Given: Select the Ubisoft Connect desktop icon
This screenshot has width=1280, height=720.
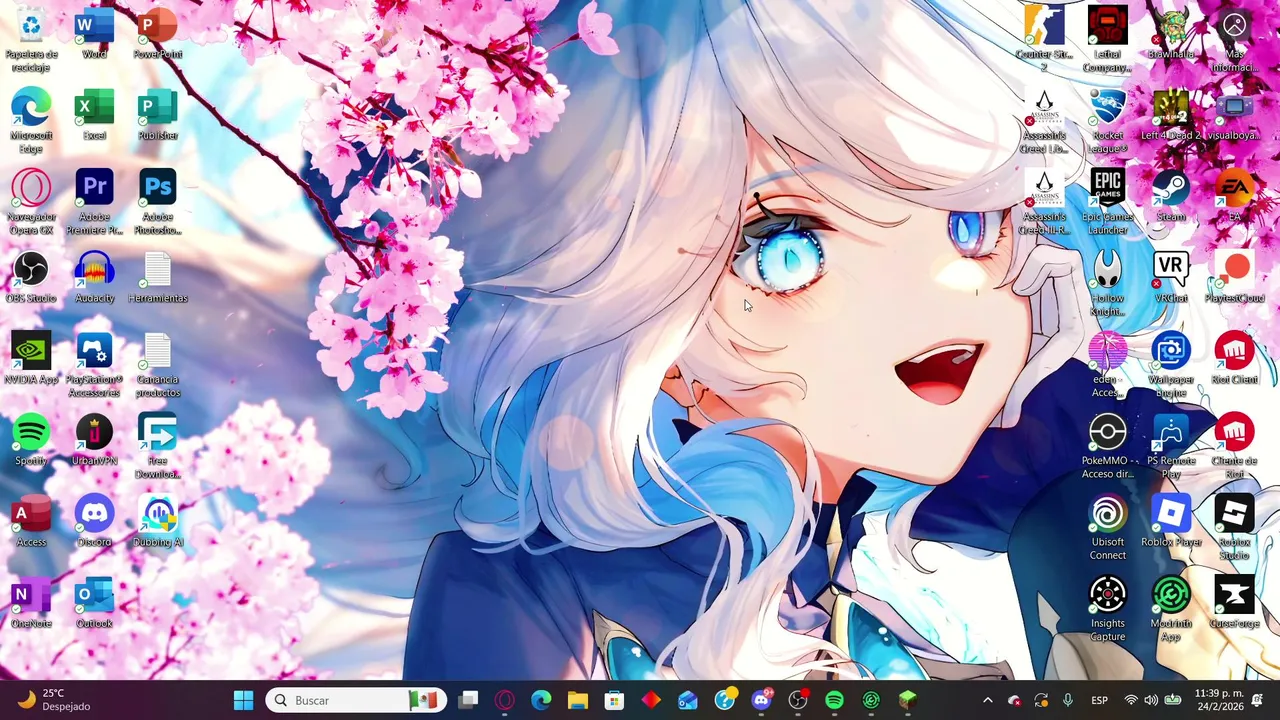Looking at the screenshot, I should (1107, 527).
